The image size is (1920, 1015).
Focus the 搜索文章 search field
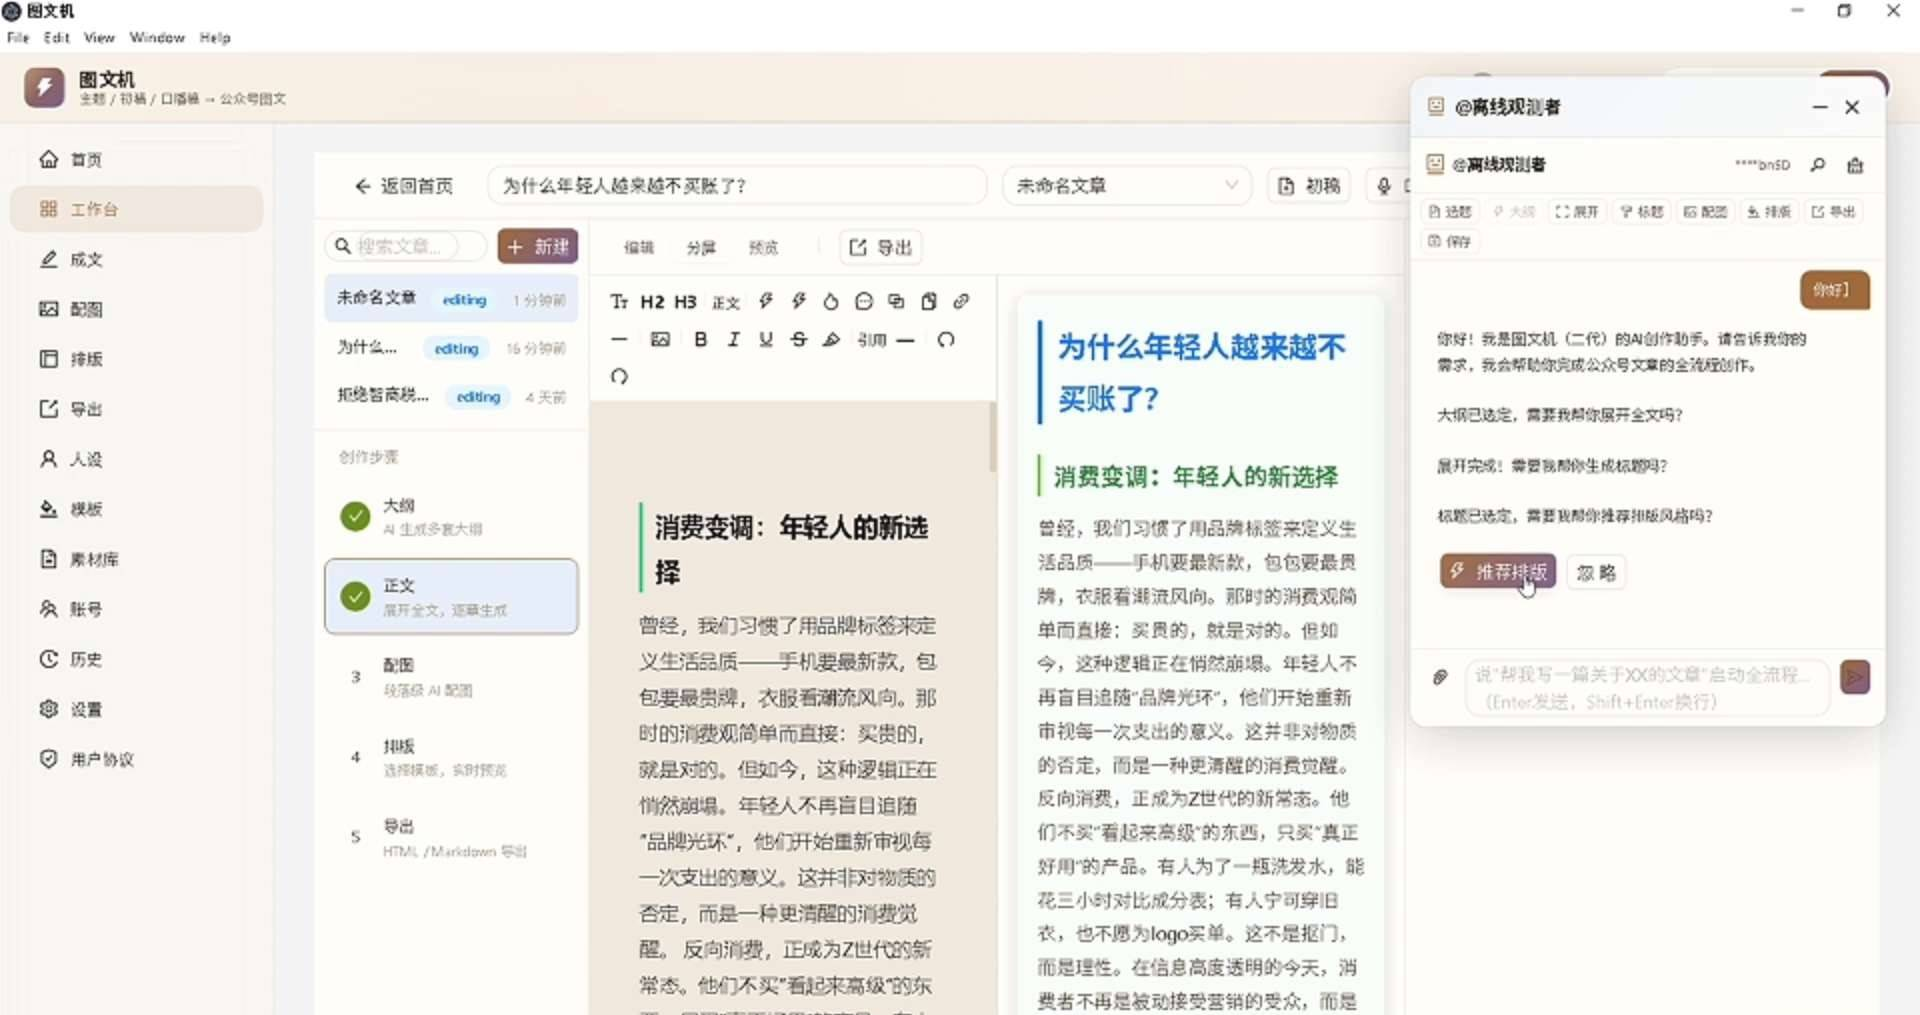coord(406,246)
